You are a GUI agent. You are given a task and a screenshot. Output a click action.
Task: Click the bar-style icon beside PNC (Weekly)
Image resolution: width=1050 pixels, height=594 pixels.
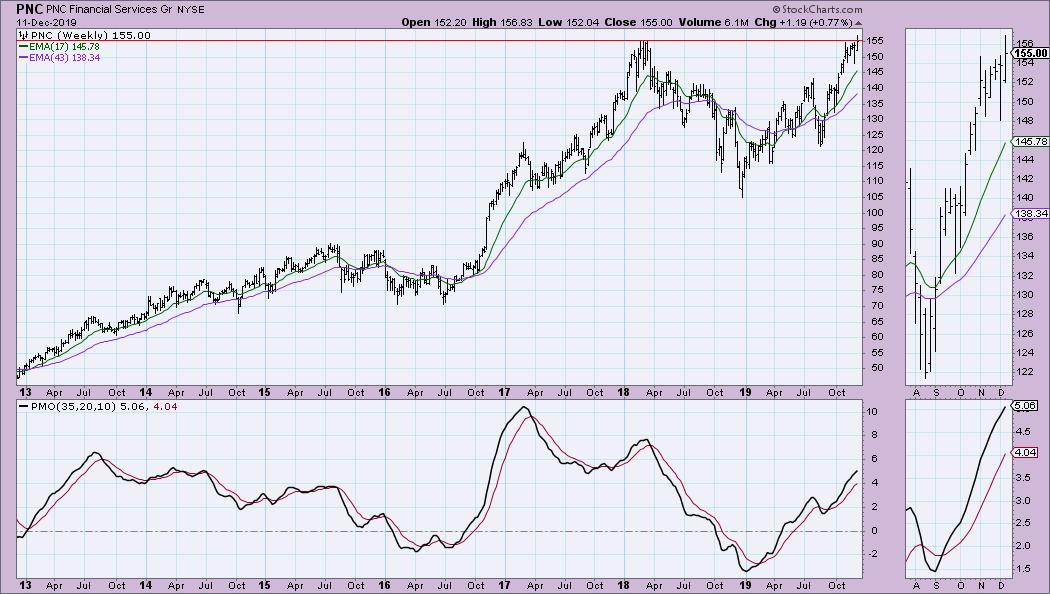(x=23, y=35)
